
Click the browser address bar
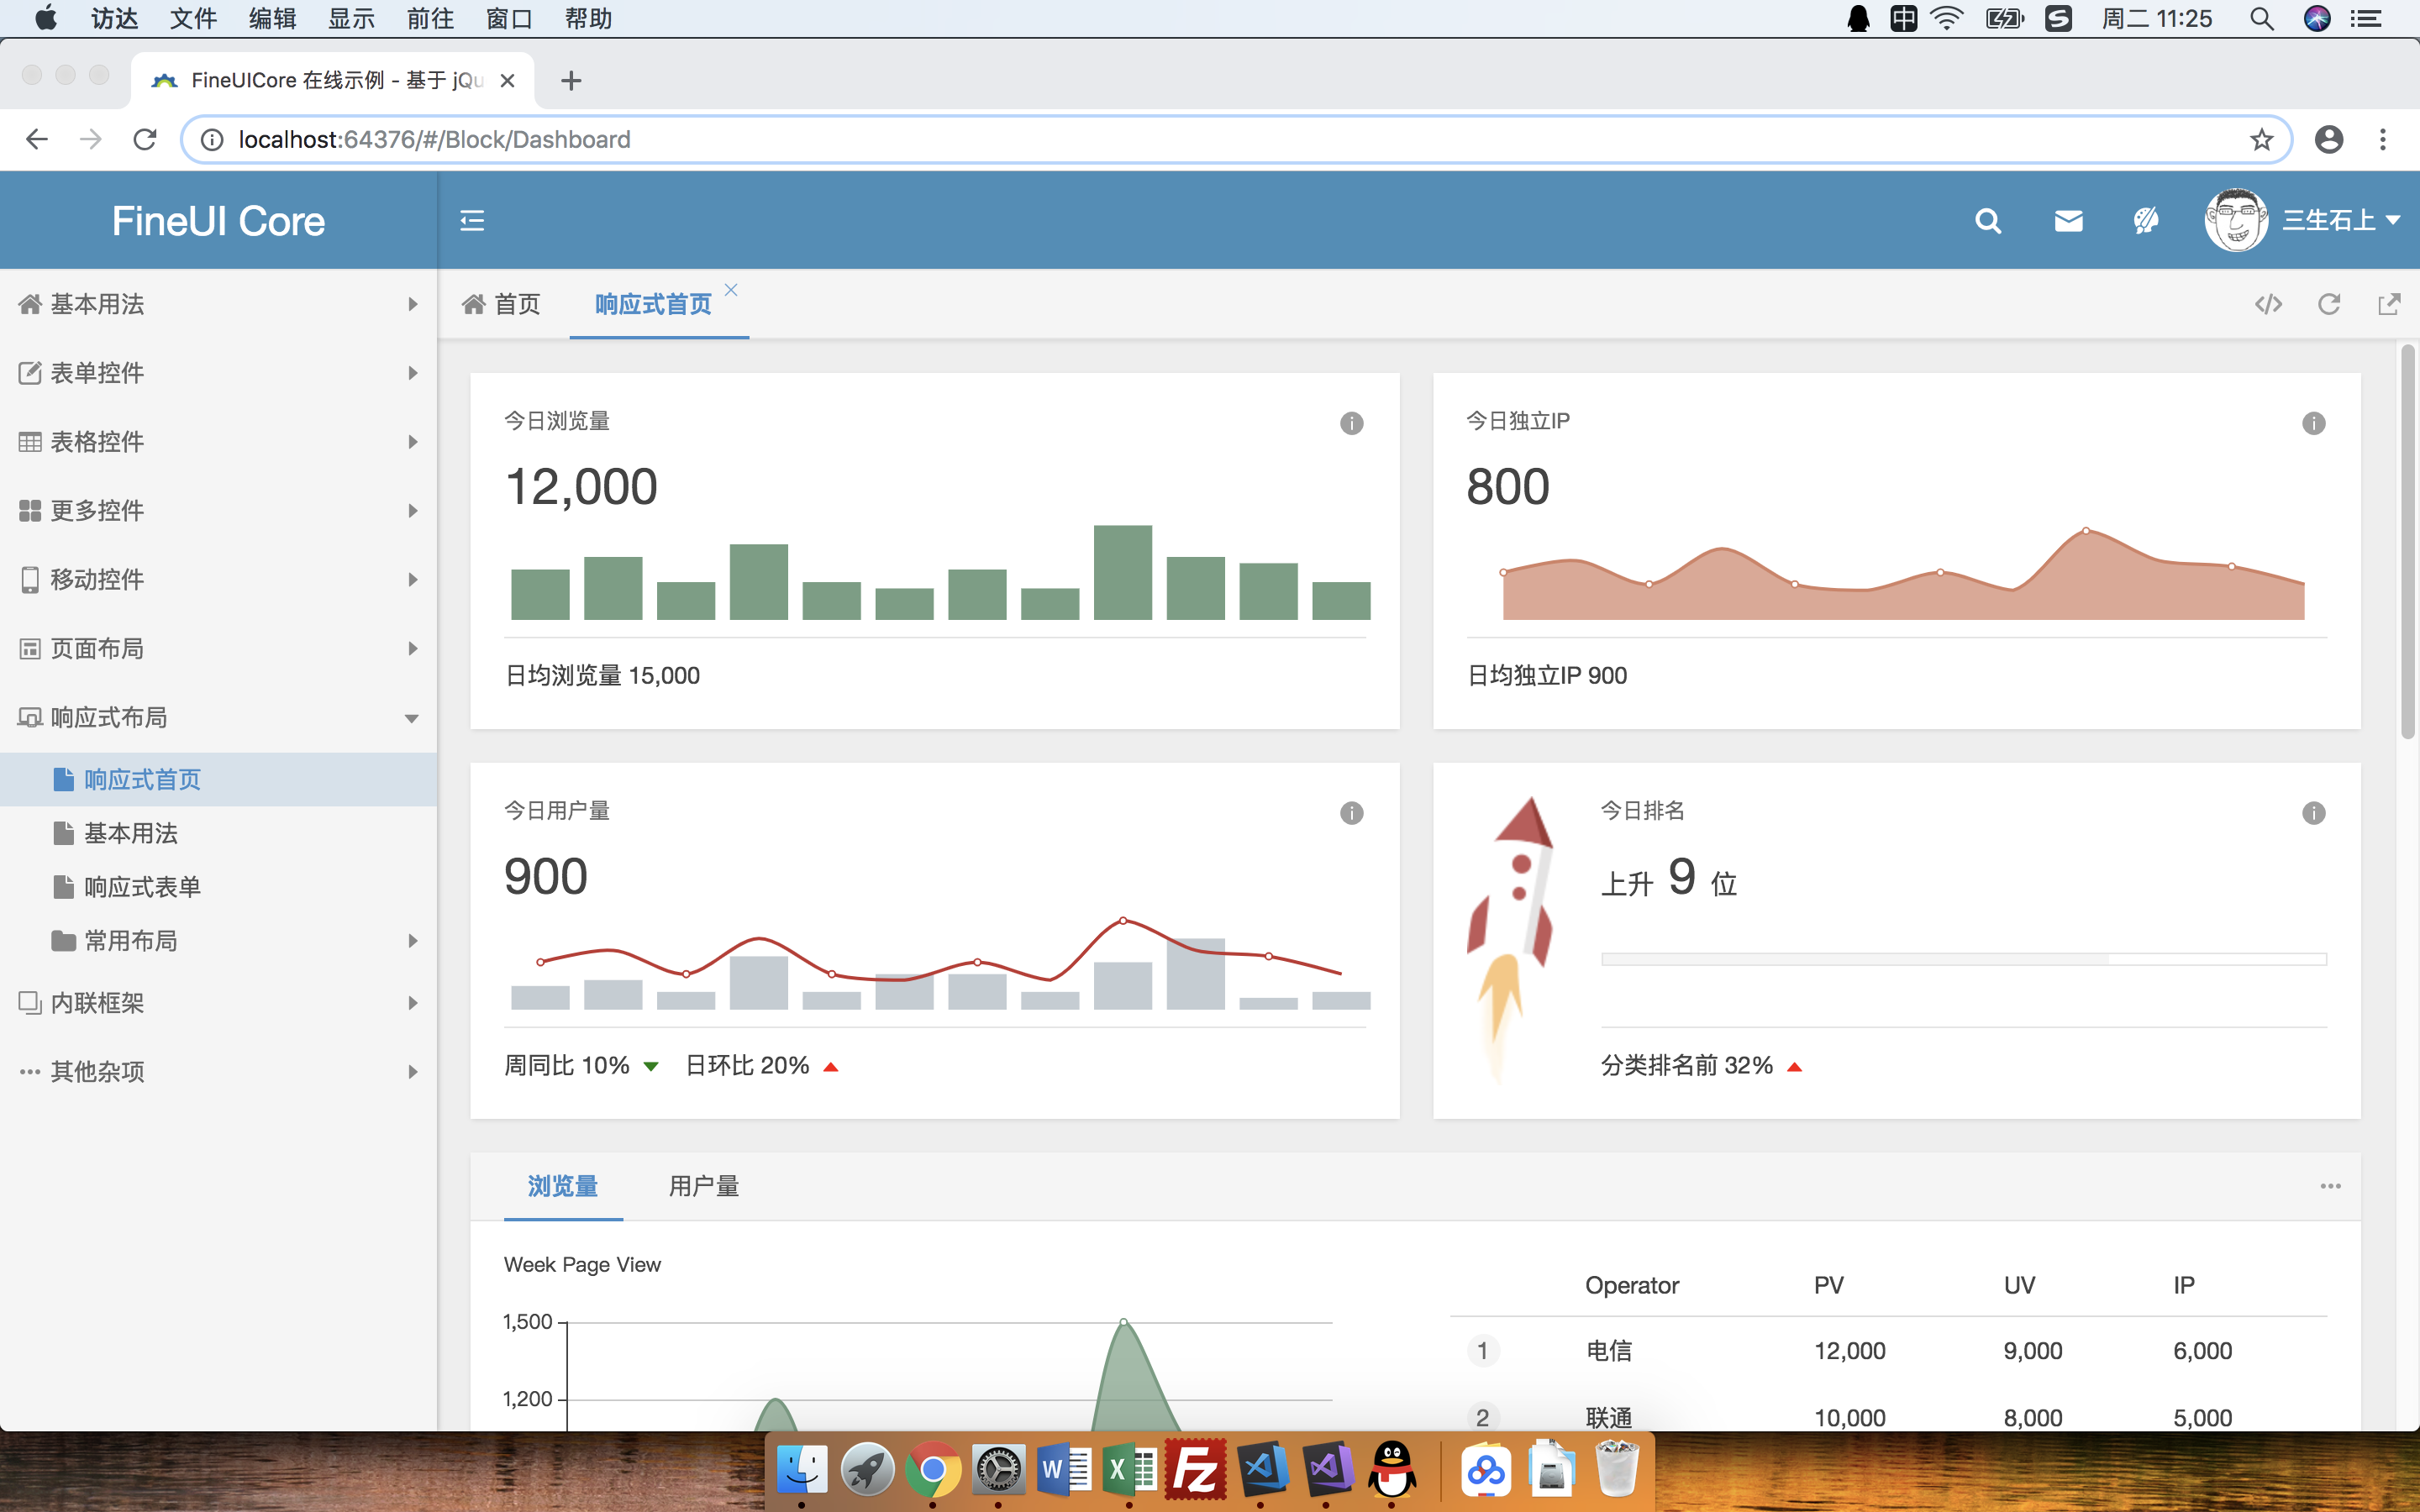[x=1200, y=140]
